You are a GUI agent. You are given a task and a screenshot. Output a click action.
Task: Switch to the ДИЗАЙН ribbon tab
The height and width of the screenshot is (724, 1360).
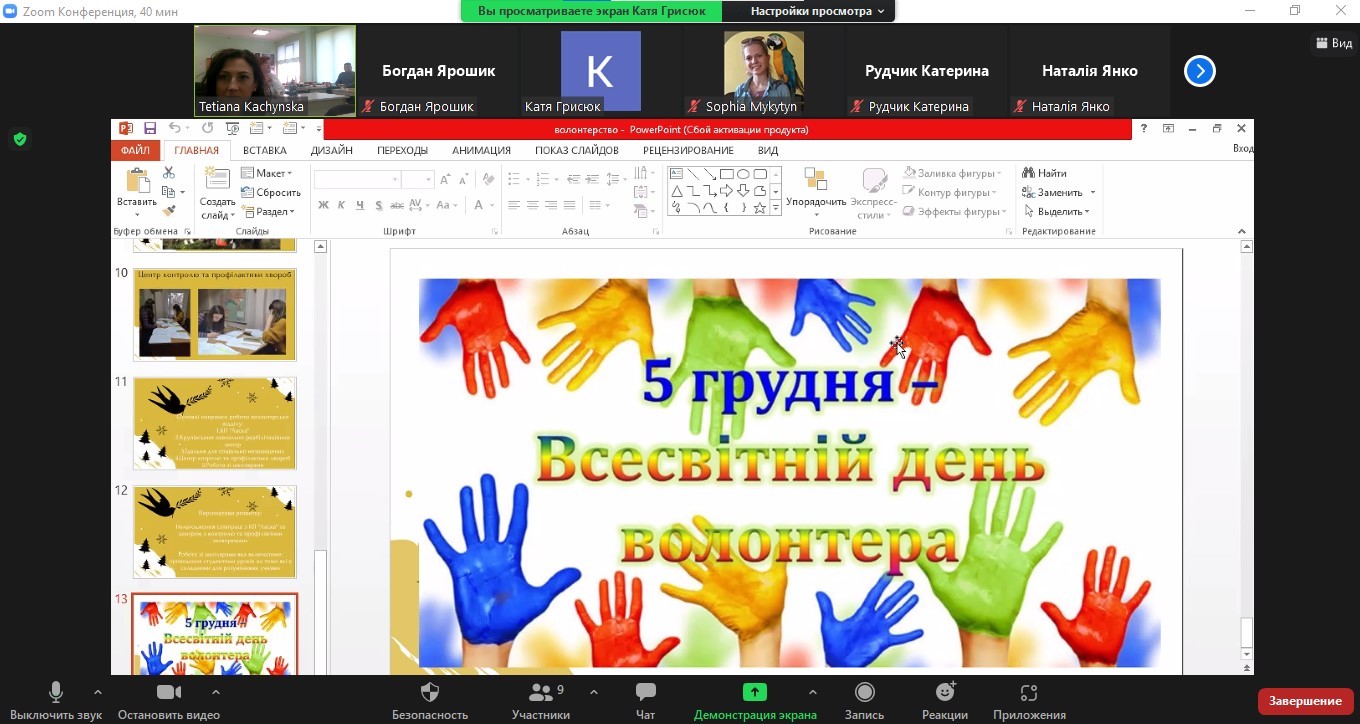click(x=331, y=150)
